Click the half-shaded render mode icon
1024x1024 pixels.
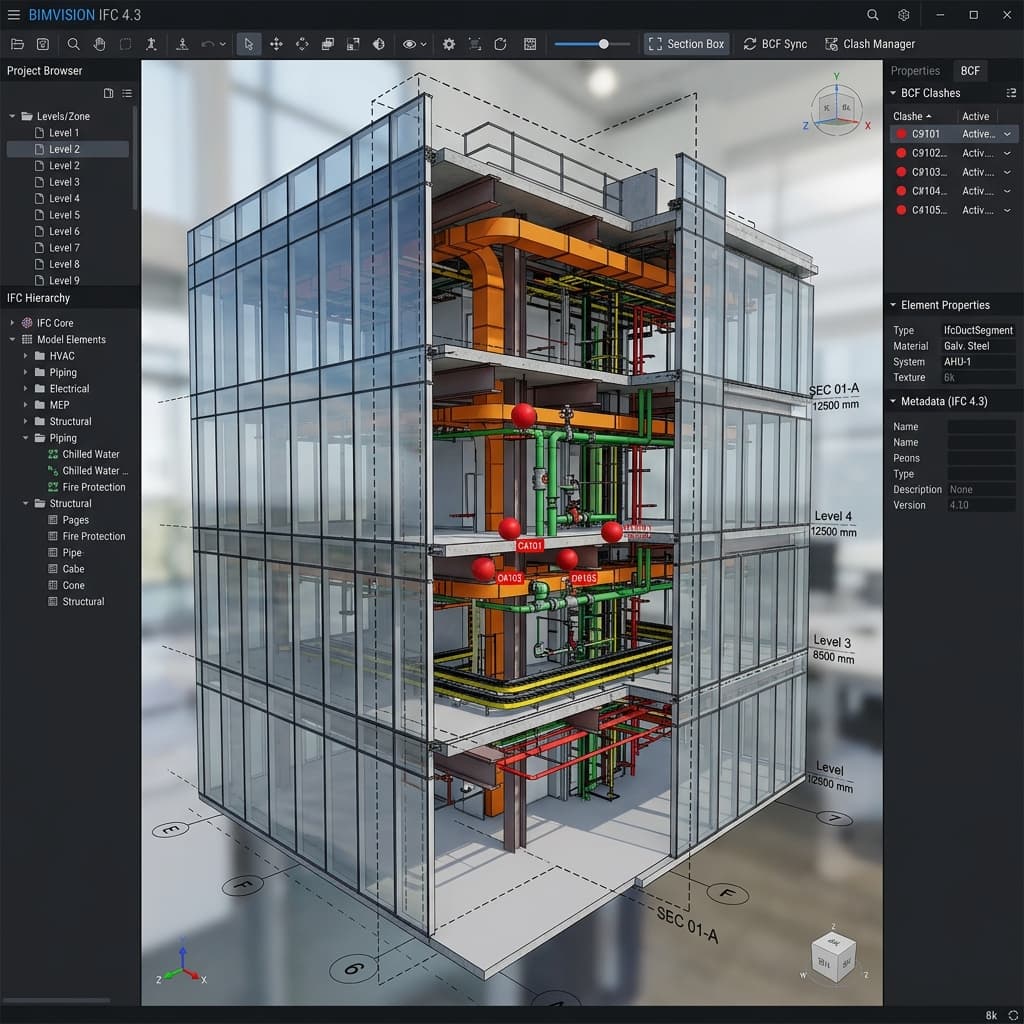tap(379, 44)
